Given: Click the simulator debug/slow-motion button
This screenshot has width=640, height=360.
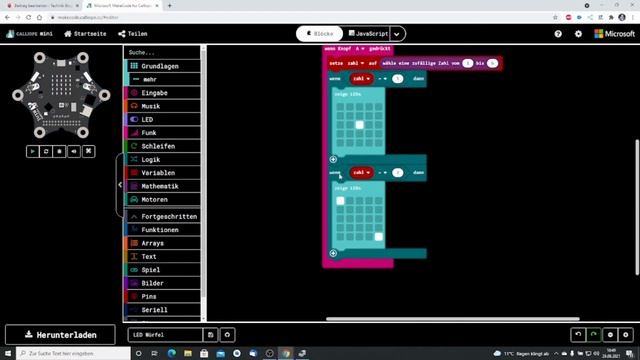Looking at the screenshot, I should pyautogui.click(x=60, y=151).
